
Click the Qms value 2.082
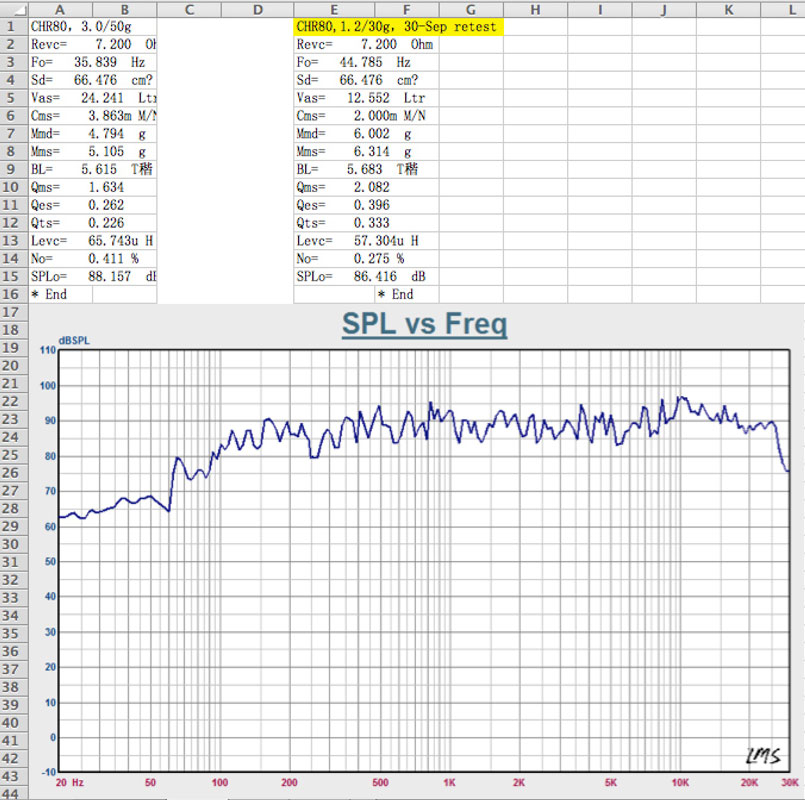point(372,187)
